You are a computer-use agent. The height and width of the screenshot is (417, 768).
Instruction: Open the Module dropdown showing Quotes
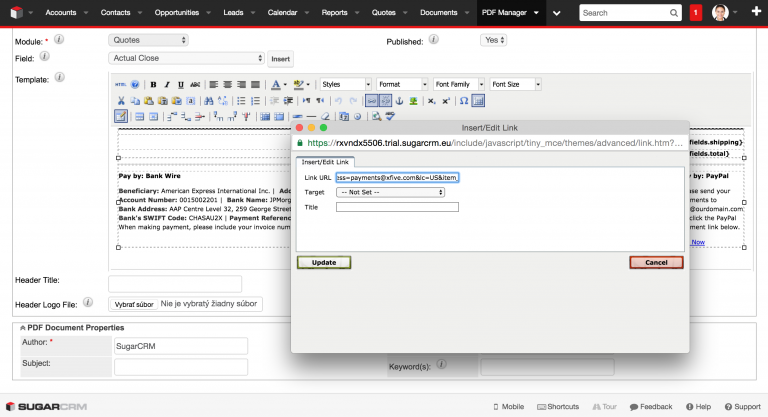pos(148,40)
